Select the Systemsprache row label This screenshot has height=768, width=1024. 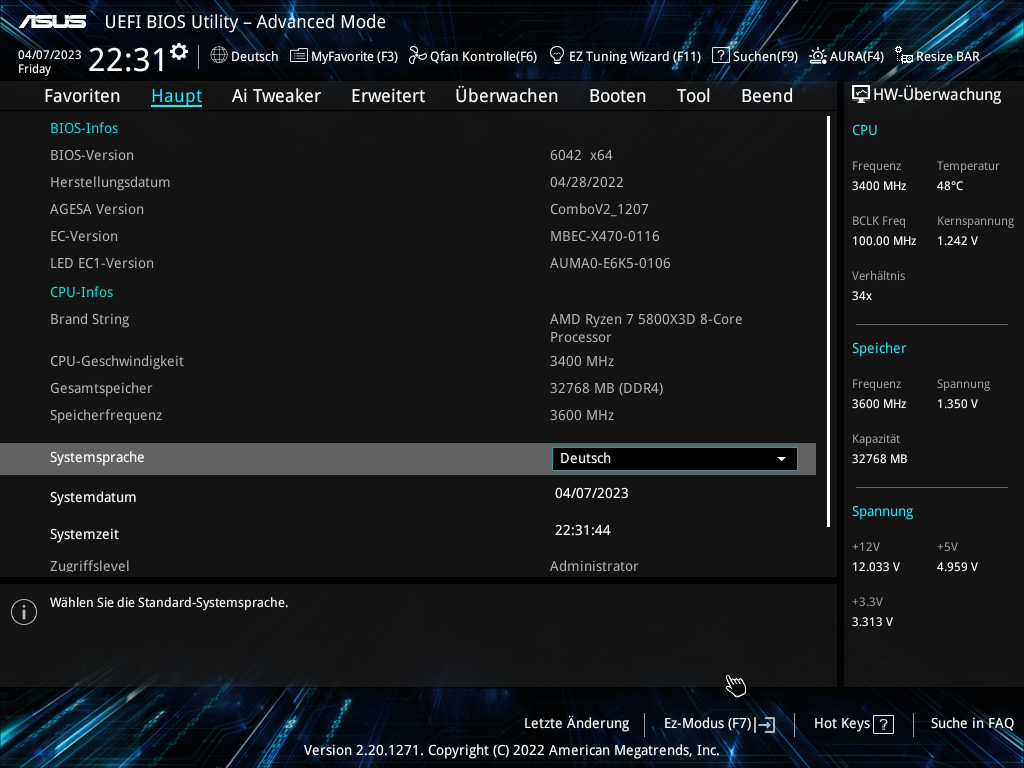[97, 458]
